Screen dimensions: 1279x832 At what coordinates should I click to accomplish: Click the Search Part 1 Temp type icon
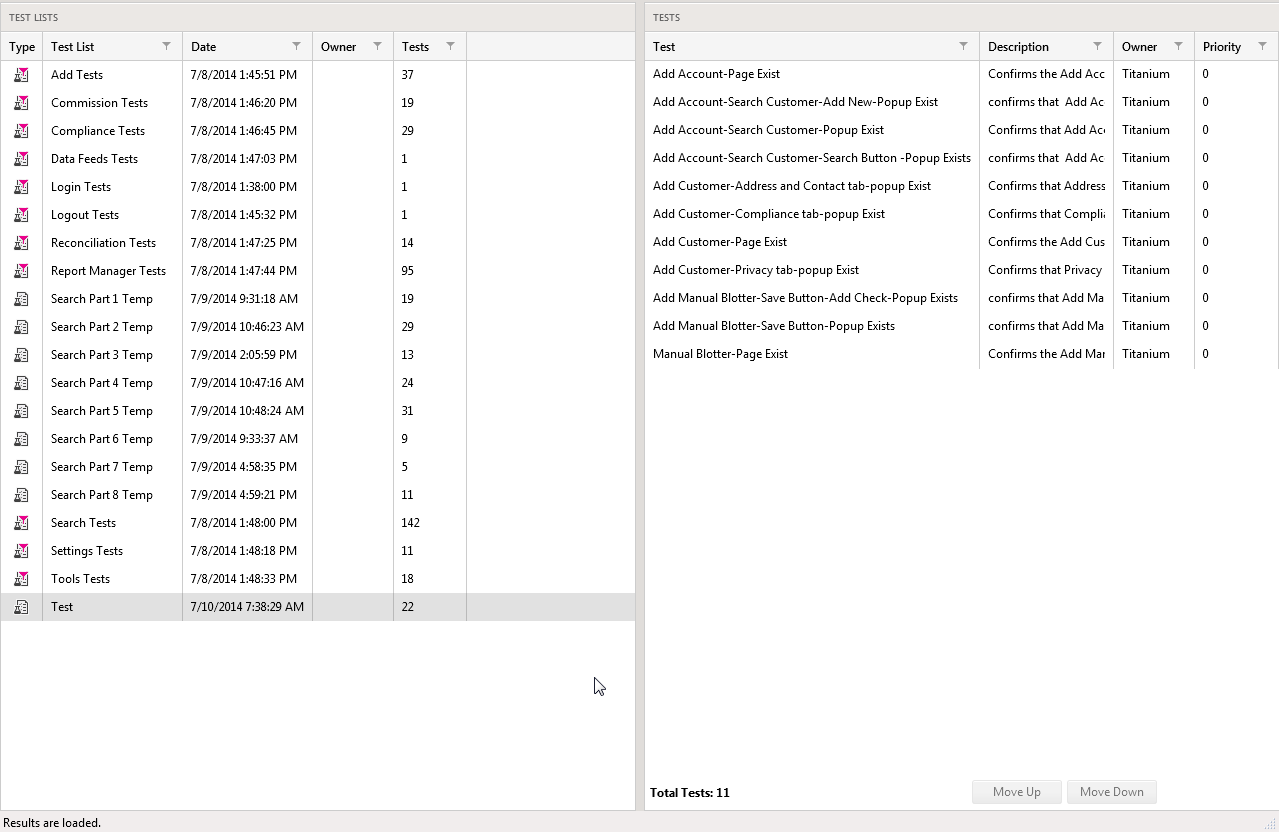click(x=21, y=299)
